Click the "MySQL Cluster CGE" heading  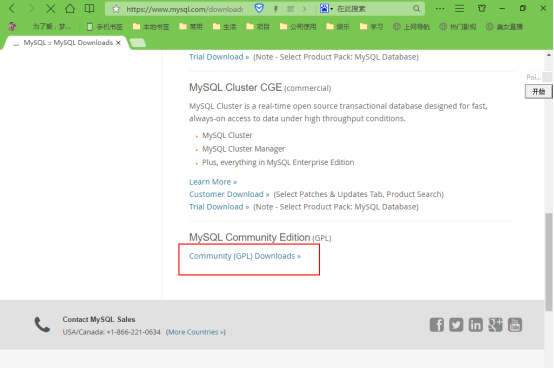coord(235,87)
